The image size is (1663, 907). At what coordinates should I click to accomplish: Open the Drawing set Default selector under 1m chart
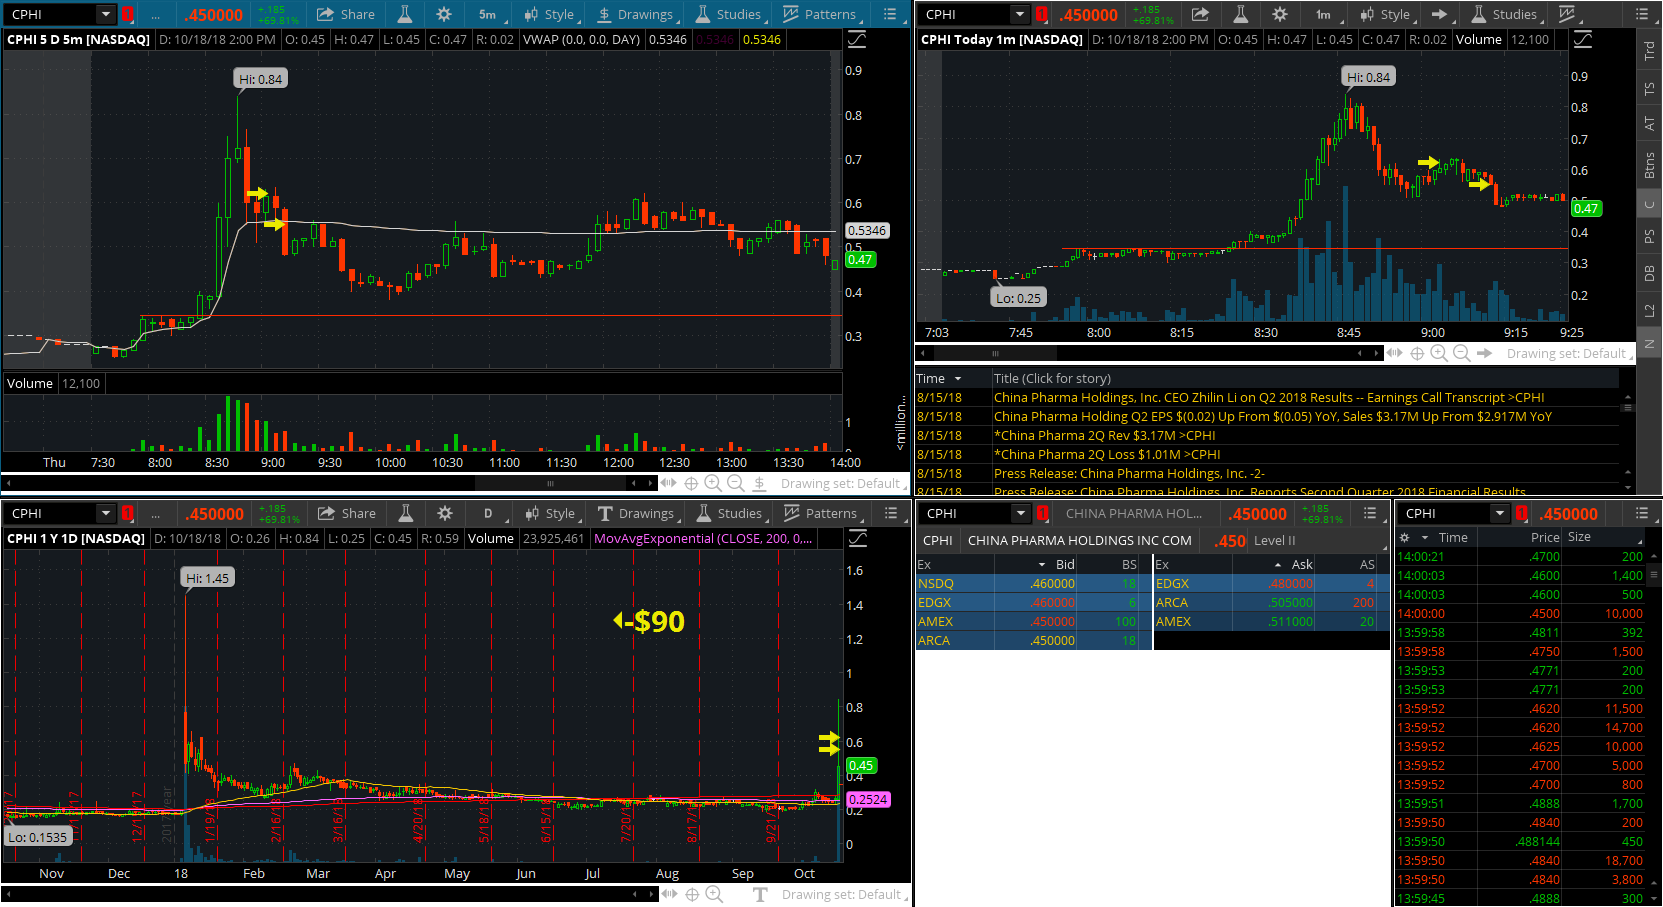pyautogui.click(x=1569, y=353)
